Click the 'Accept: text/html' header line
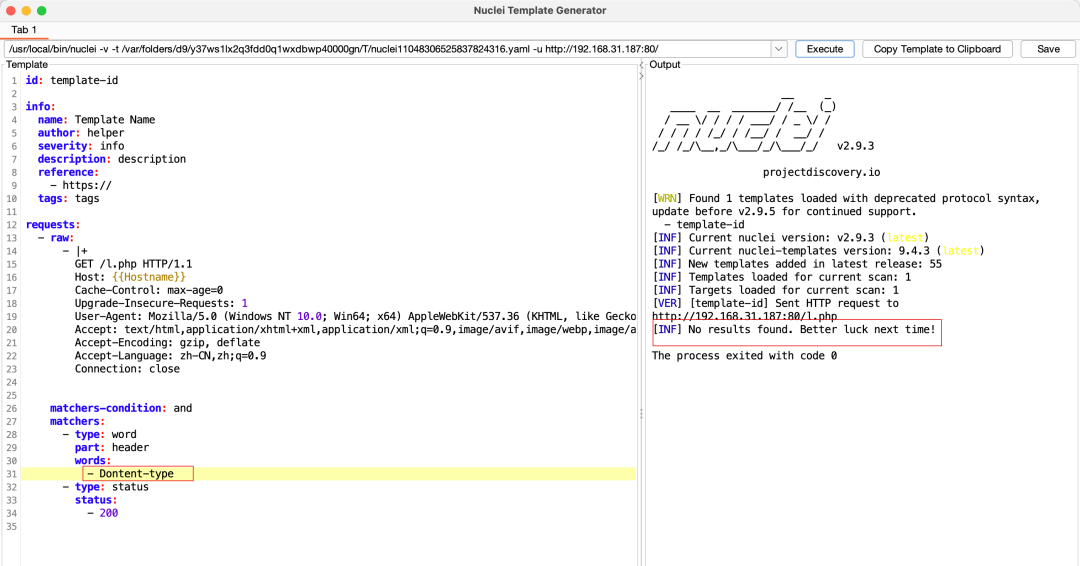Screen dimensions: 1080x566 (x=355, y=329)
